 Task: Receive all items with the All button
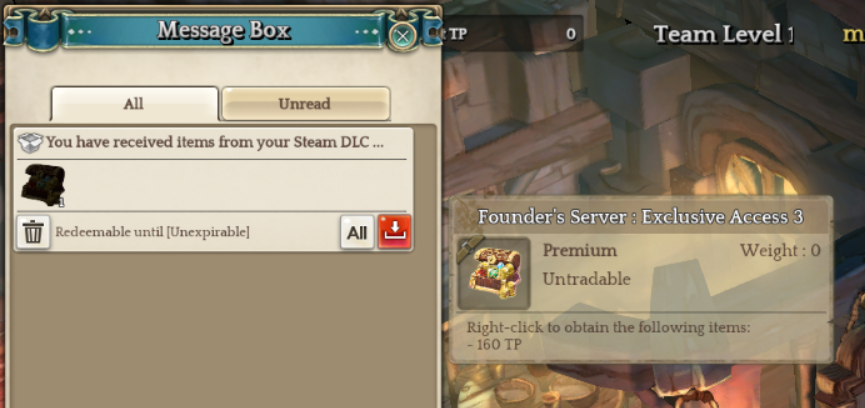[357, 232]
